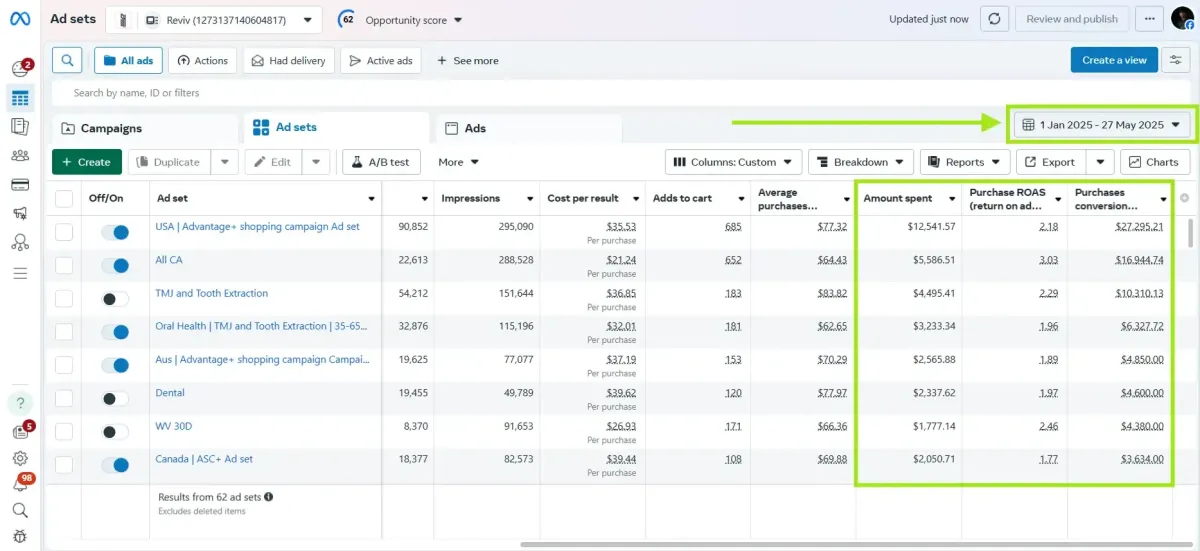Viewport: 1200px width, 551px height.
Task: Click the Meta logo icon
Action: (20, 20)
